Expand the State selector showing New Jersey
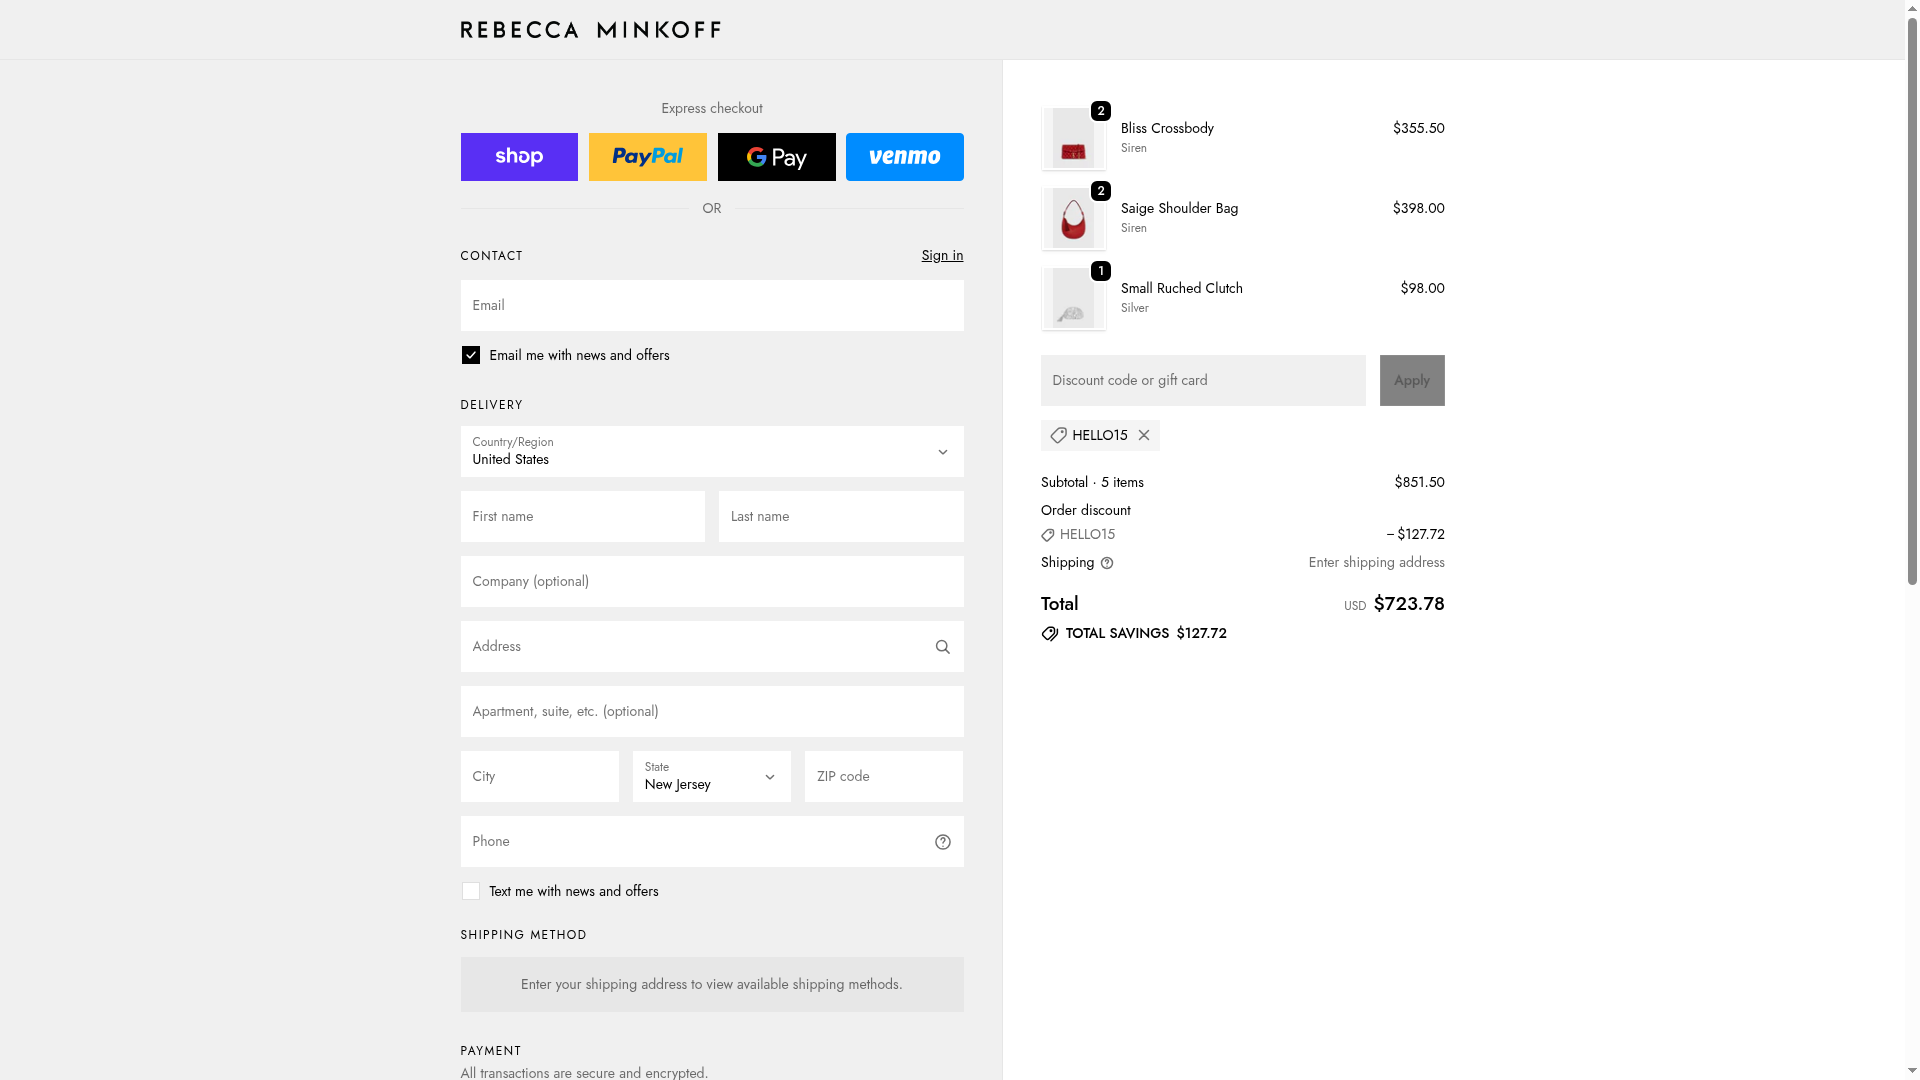The height and width of the screenshot is (1080, 1920). (711, 777)
